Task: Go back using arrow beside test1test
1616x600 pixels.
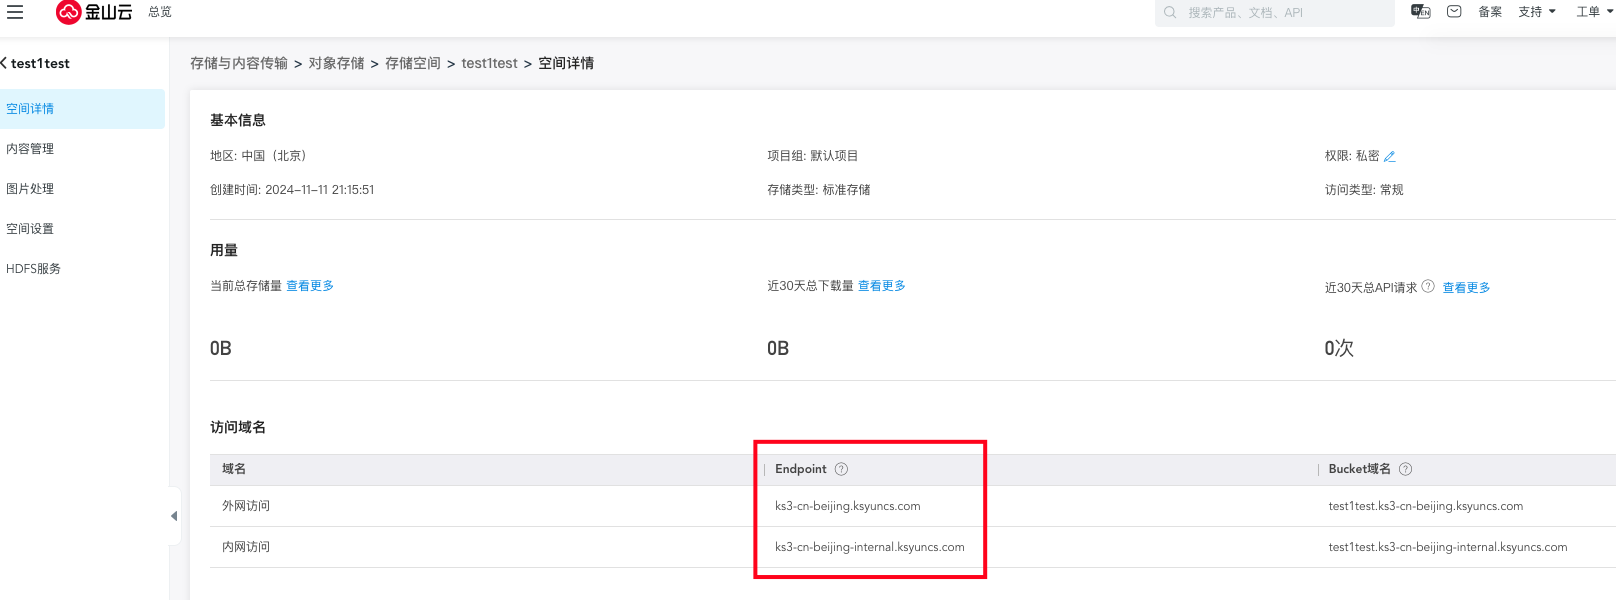Action: [x=4, y=63]
